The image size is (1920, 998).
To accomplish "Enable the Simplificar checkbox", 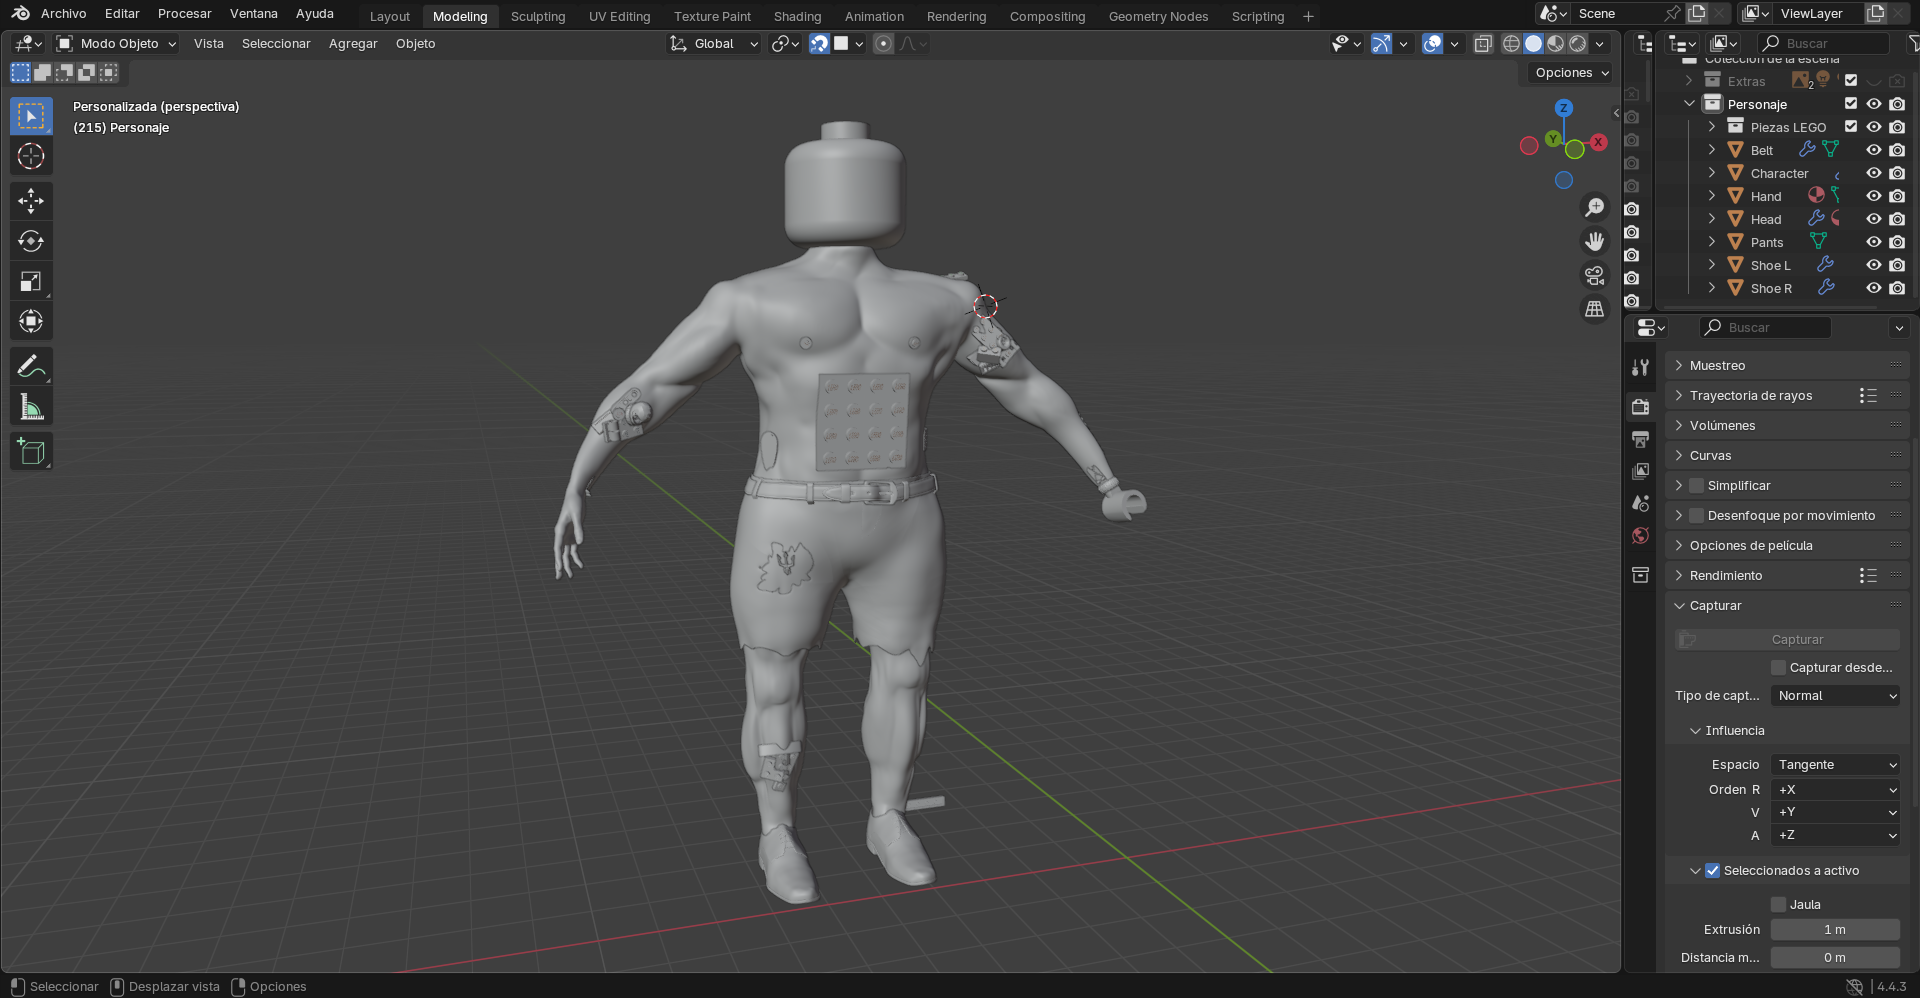I will point(1696,486).
